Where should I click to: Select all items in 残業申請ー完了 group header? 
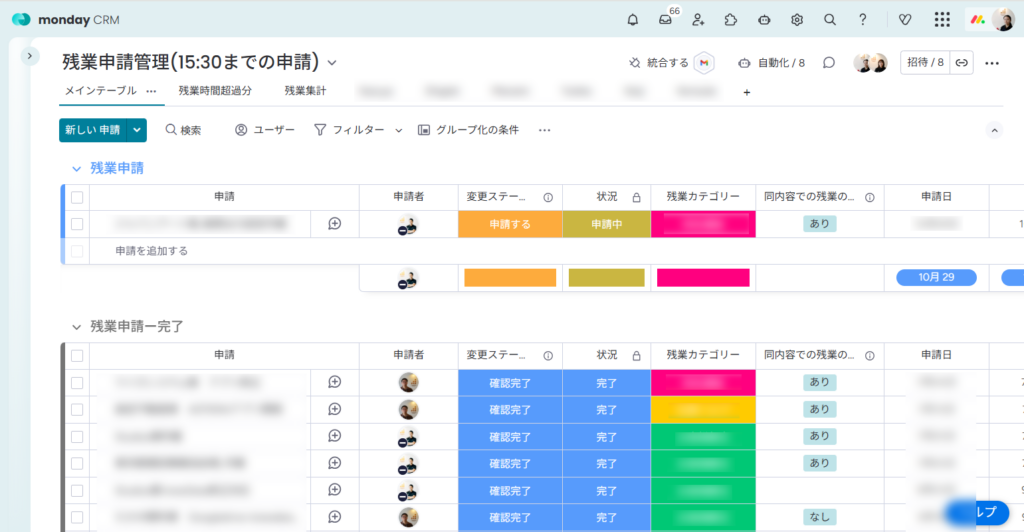click(x=77, y=355)
